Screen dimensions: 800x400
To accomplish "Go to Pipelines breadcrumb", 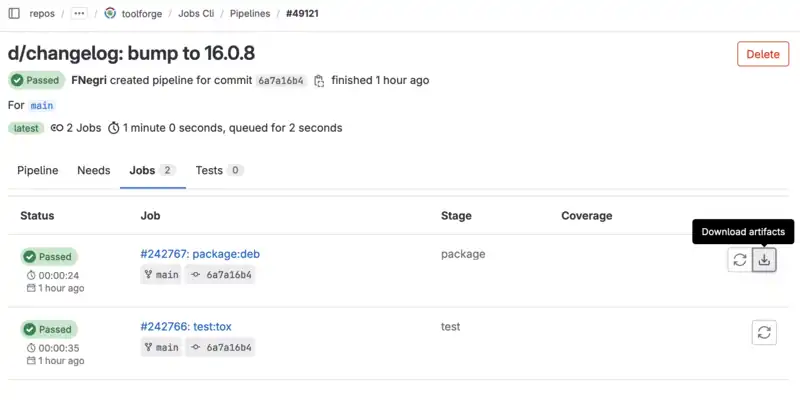I will [250, 14].
